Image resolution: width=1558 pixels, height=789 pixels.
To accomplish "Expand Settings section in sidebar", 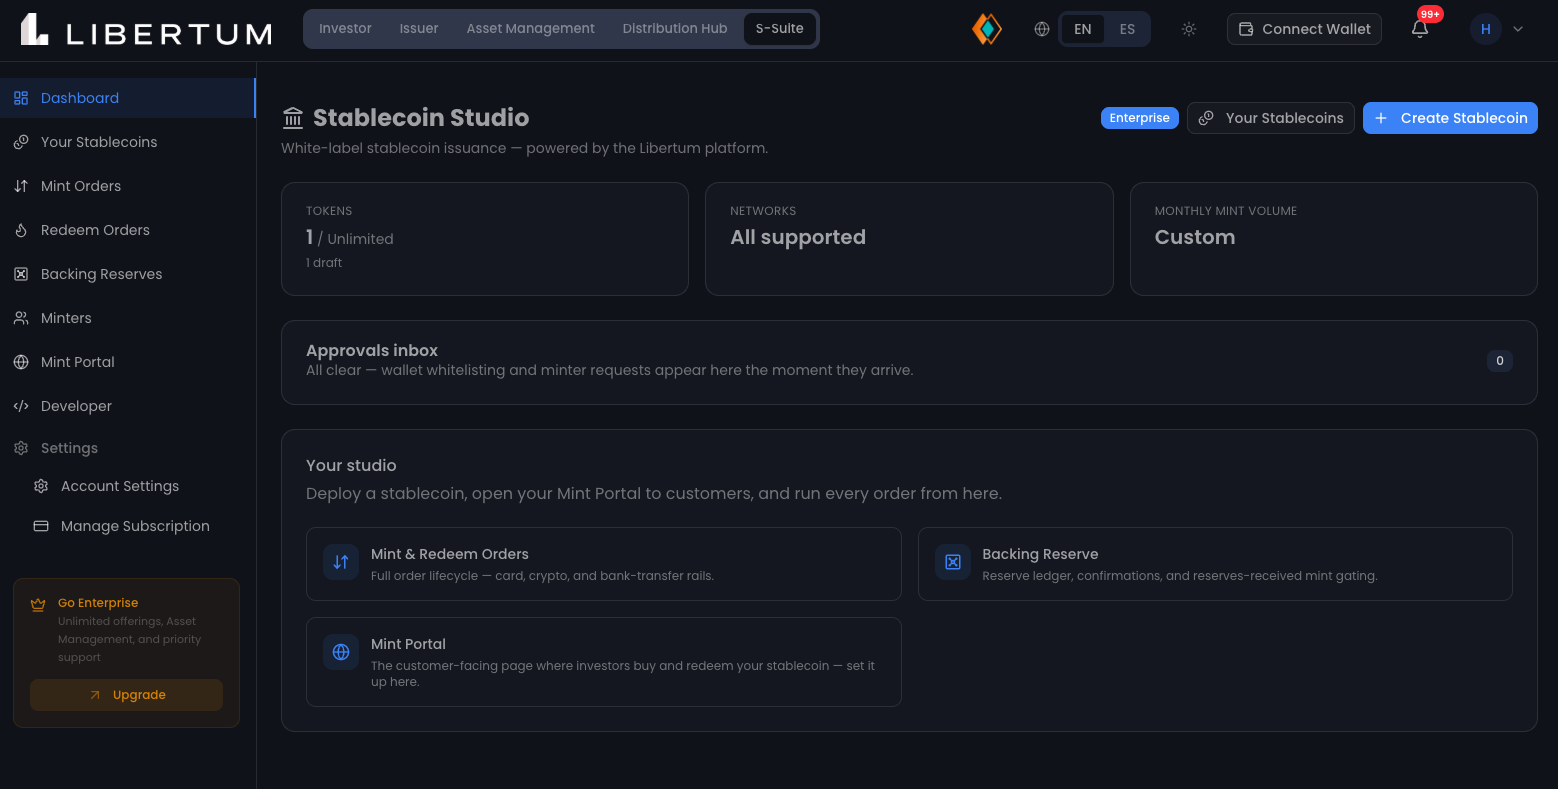I will click(127, 448).
